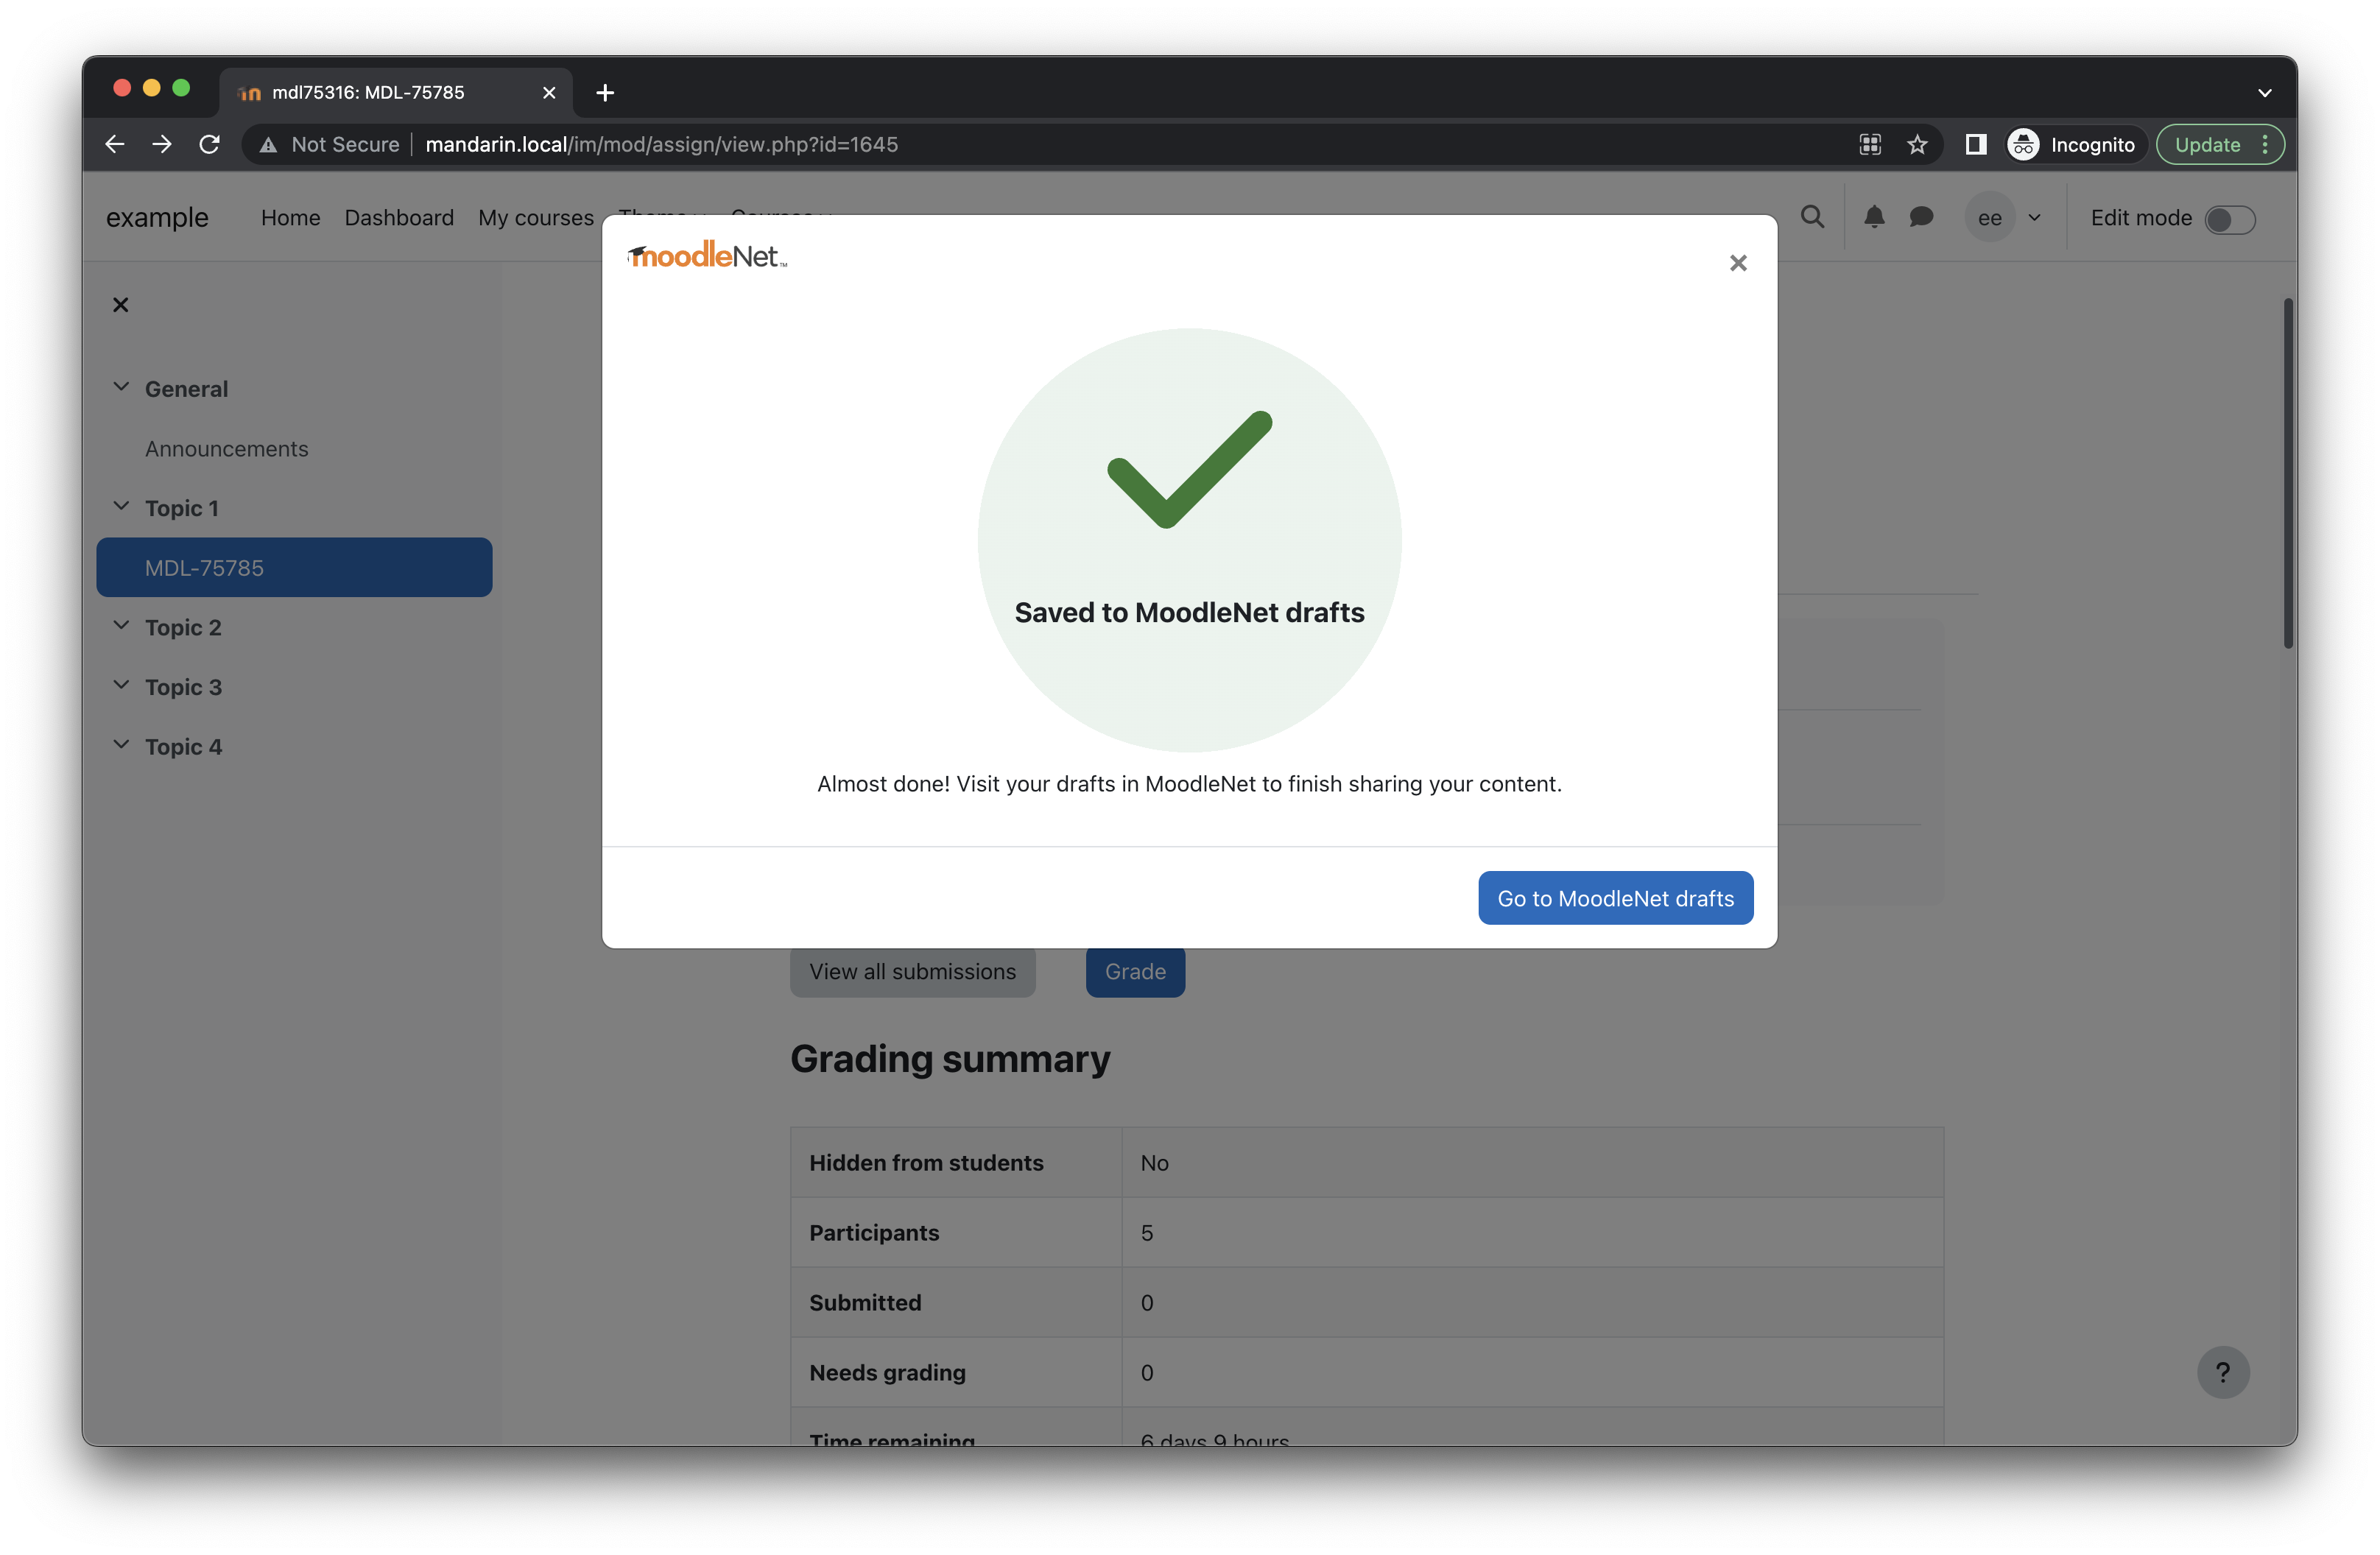Close the course index drawer
The image size is (2380, 1555).
(x=120, y=305)
